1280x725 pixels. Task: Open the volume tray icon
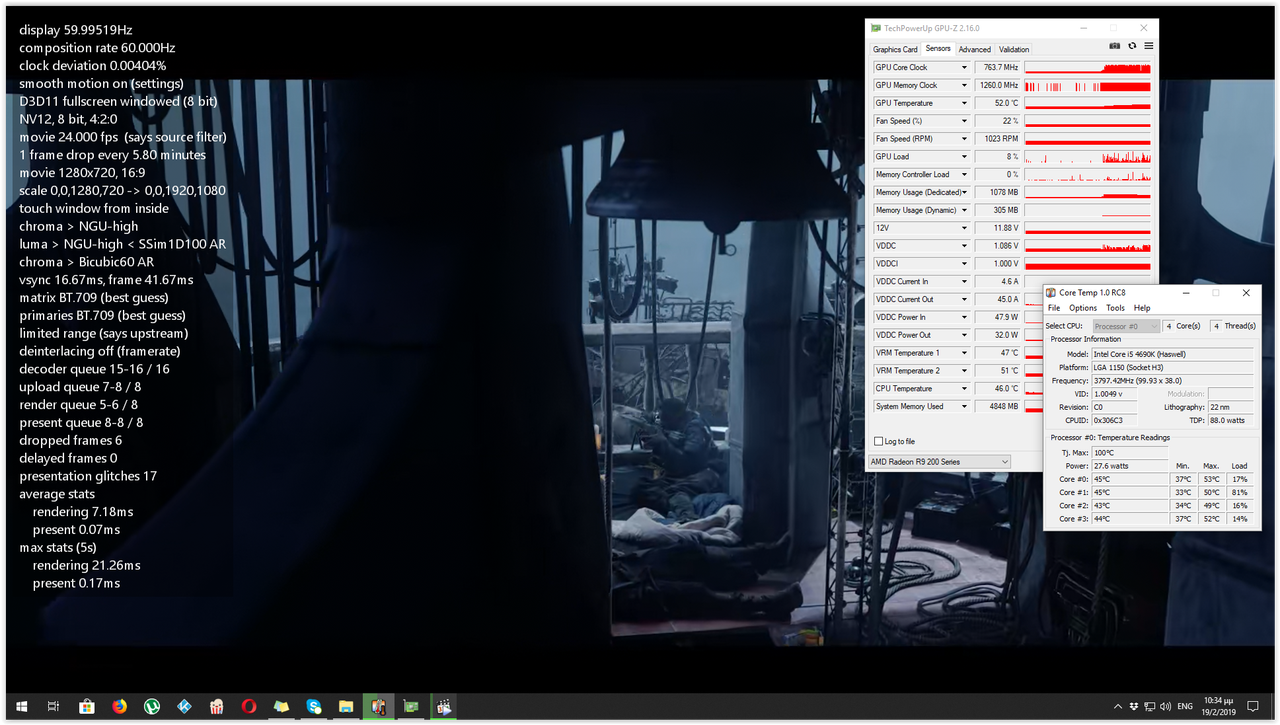(x=1166, y=706)
